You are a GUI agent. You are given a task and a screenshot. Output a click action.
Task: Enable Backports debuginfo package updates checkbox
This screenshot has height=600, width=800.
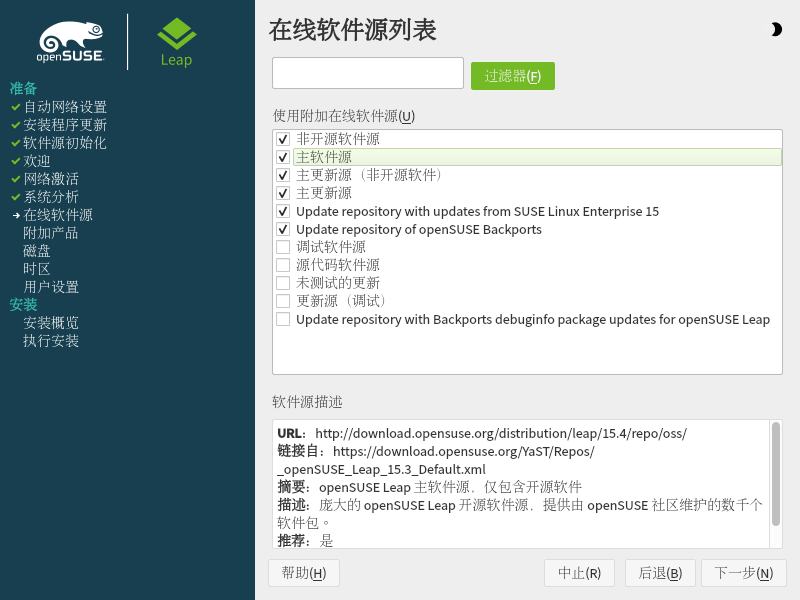(283, 320)
